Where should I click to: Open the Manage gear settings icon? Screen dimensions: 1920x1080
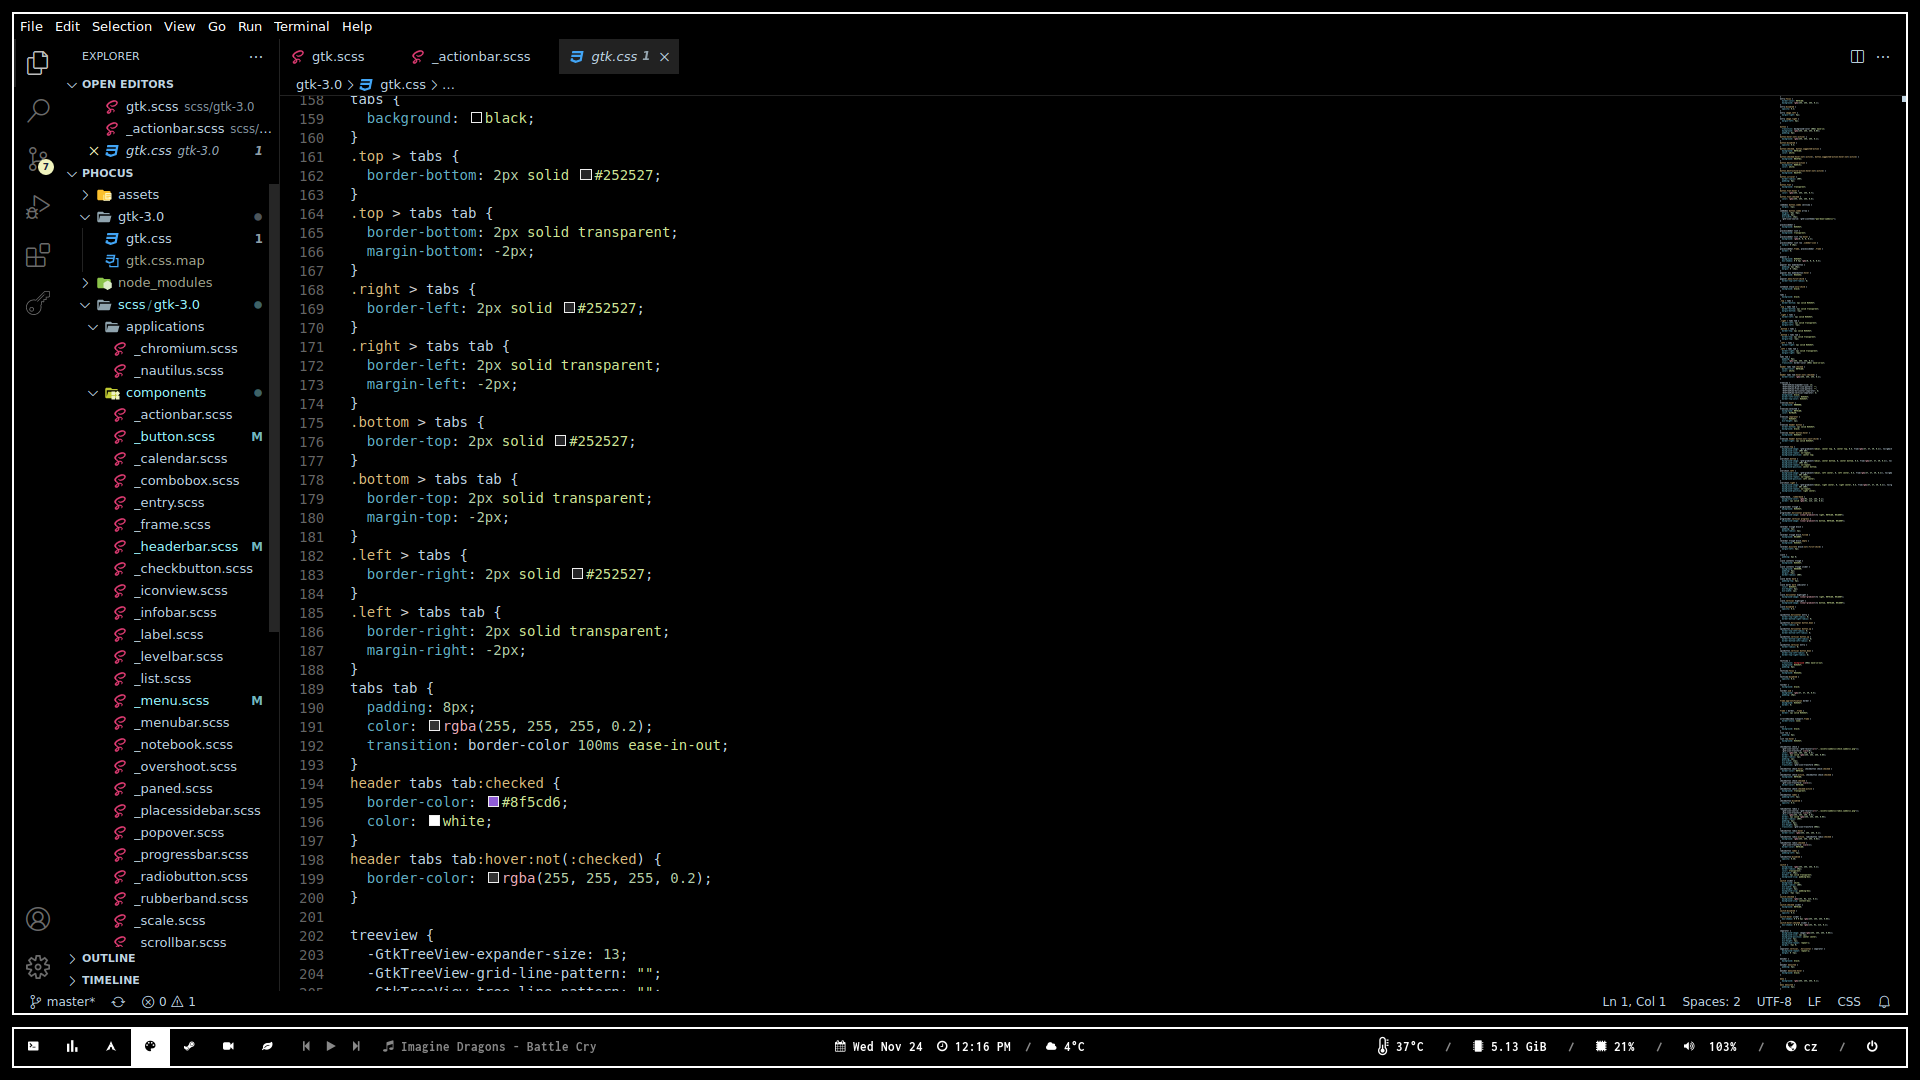point(38,967)
